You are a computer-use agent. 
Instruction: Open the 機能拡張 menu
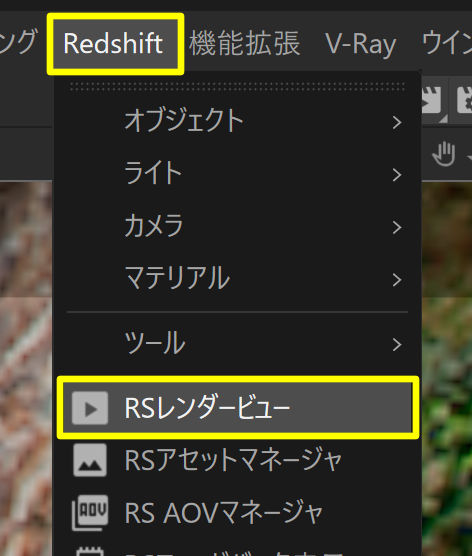[245, 44]
